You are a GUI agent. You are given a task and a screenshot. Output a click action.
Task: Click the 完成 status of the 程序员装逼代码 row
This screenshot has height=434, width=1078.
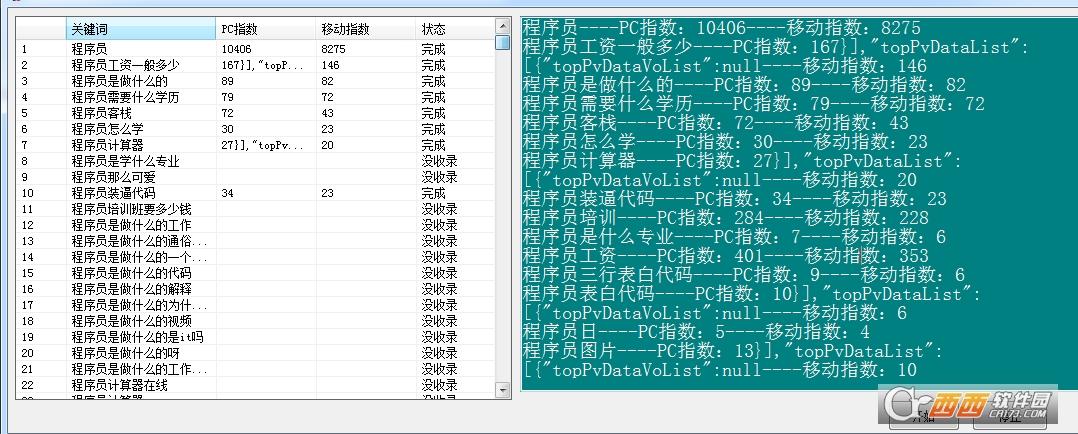433,193
